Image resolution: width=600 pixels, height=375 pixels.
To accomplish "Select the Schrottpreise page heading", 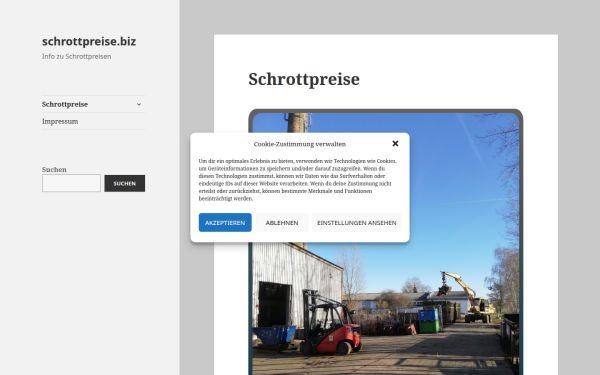I will point(304,79).
